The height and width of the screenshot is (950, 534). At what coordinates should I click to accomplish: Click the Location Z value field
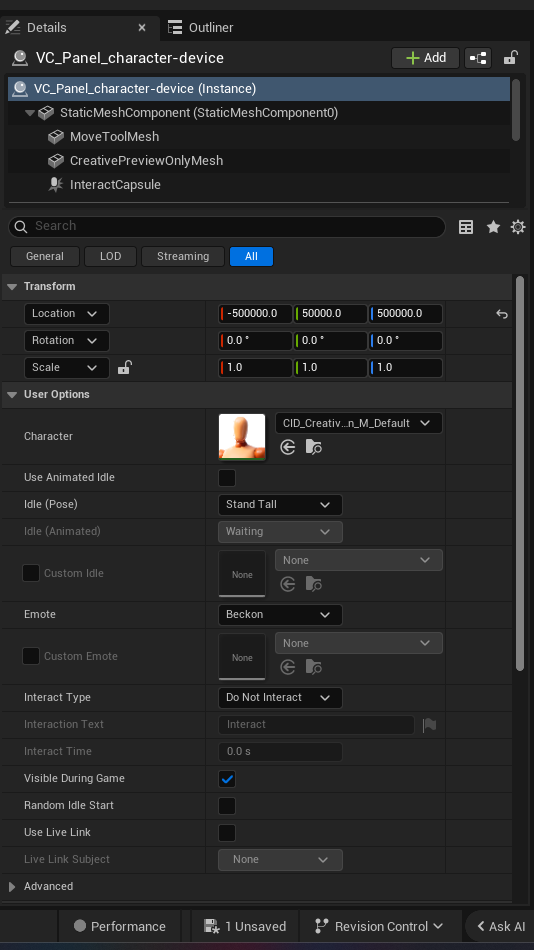[406, 314]
